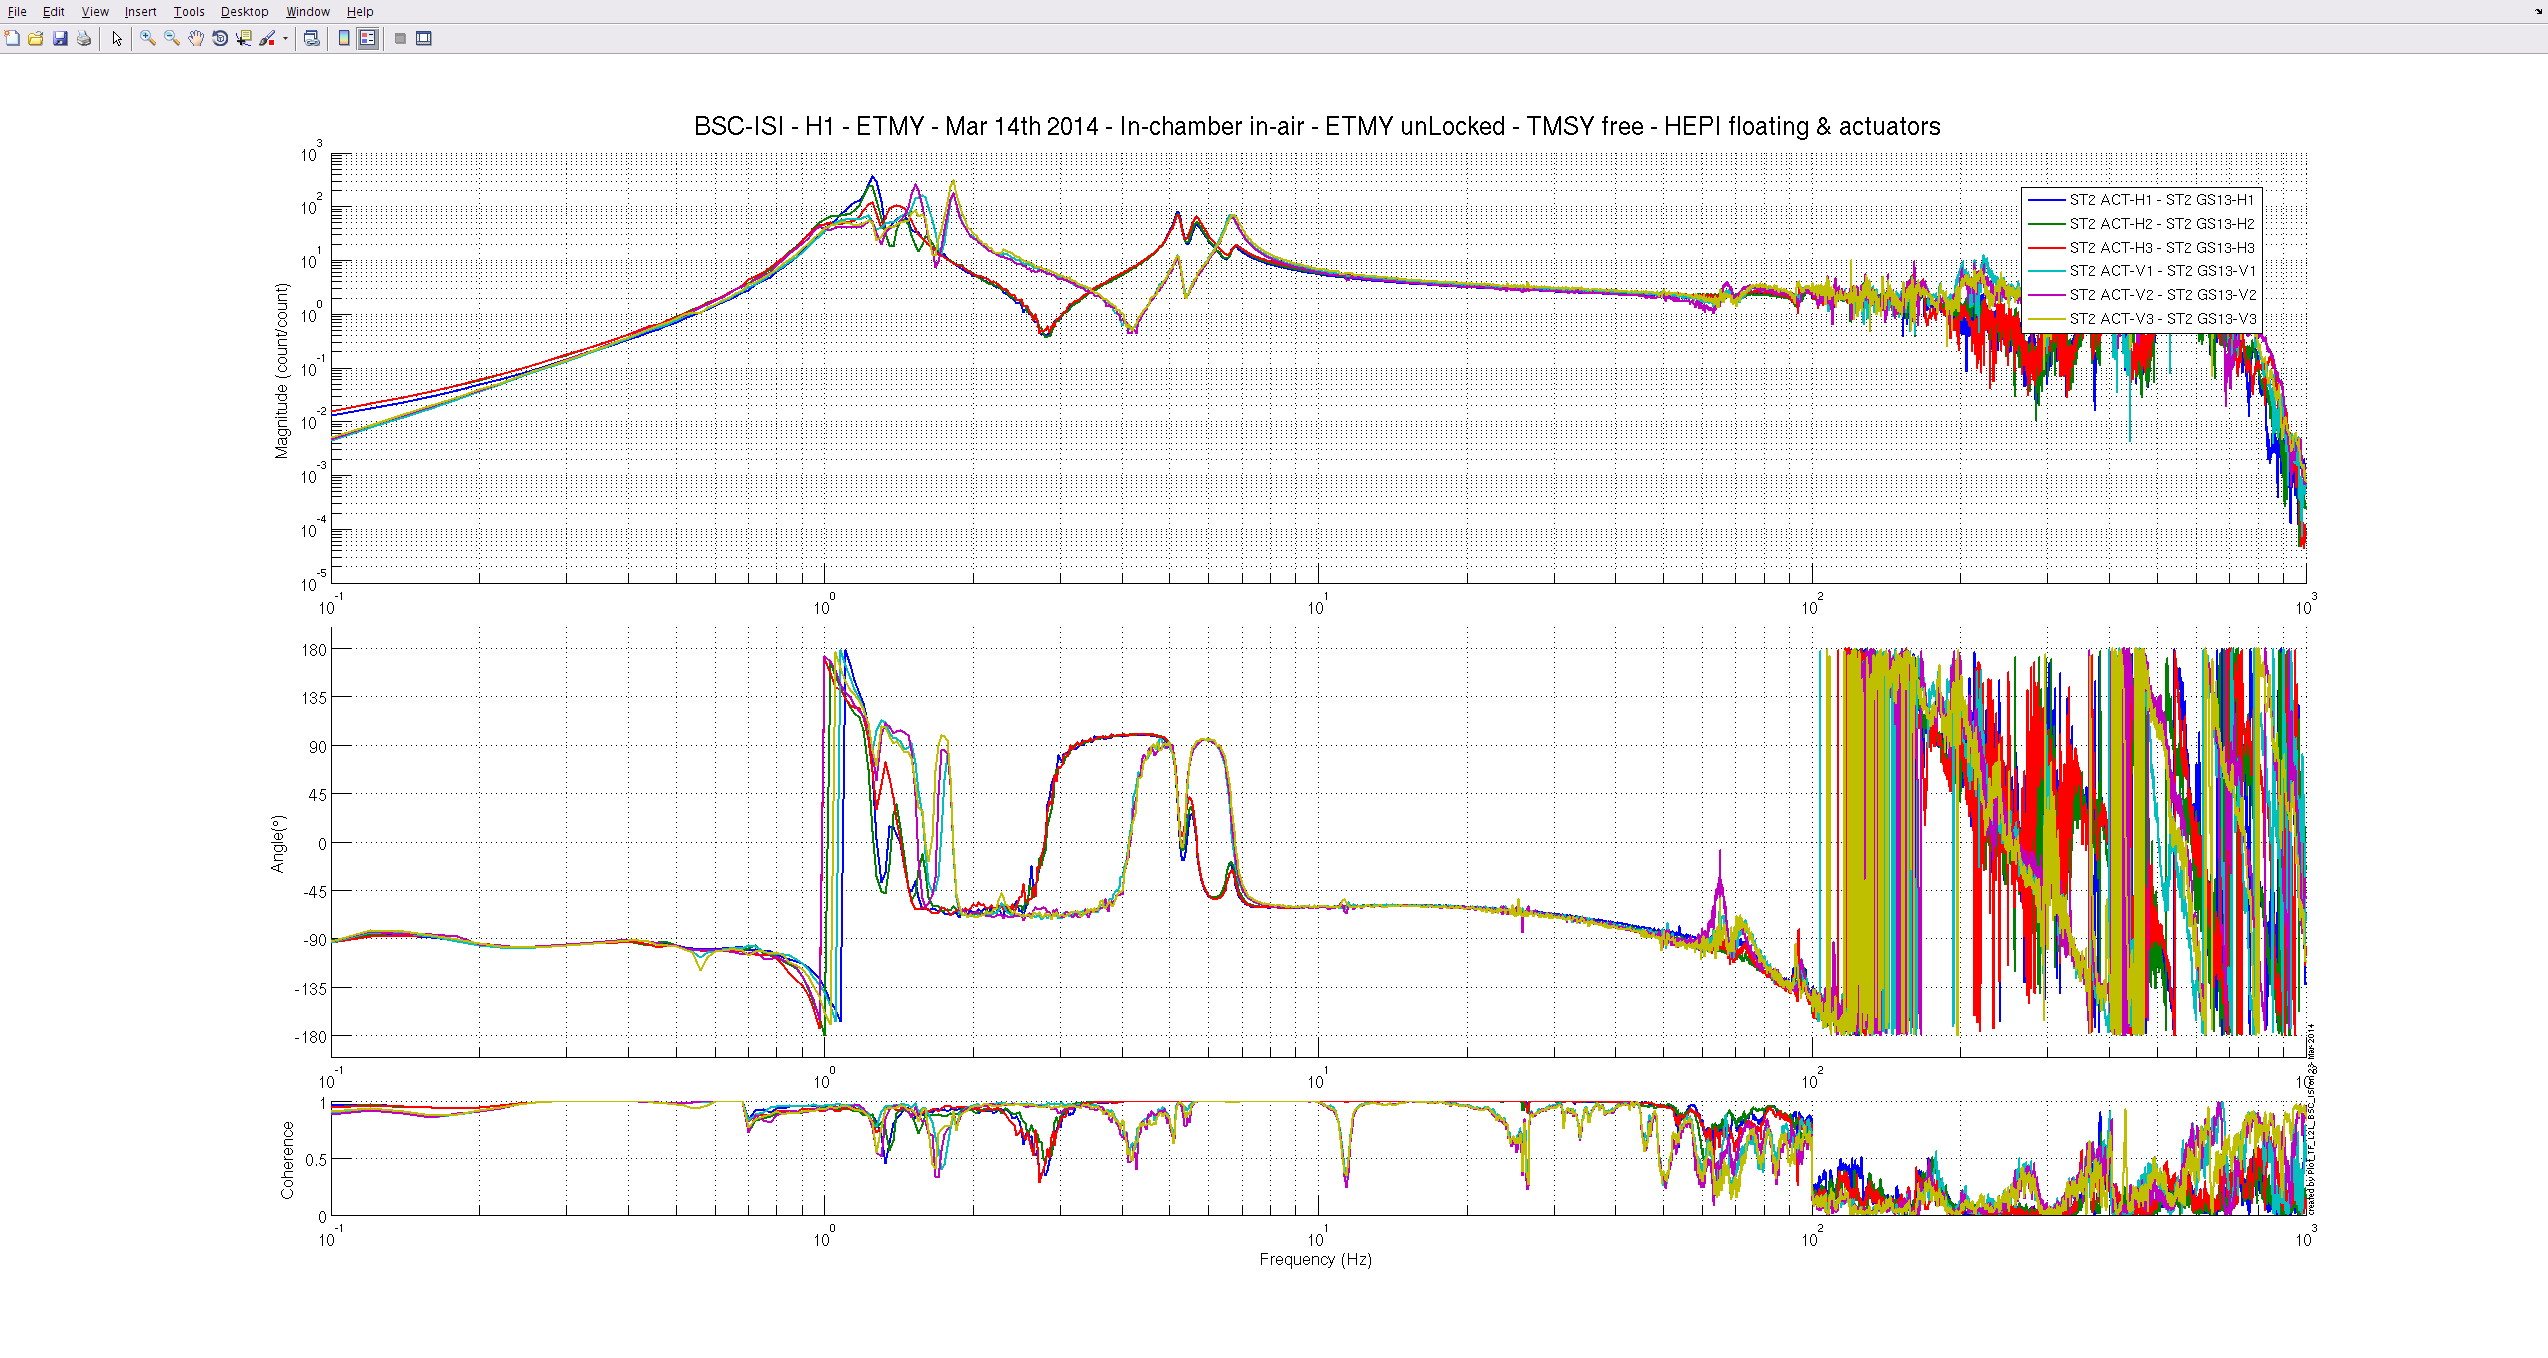Save the figure with the floppy disk icon
2548x1358 pixels.
(60, 38)
